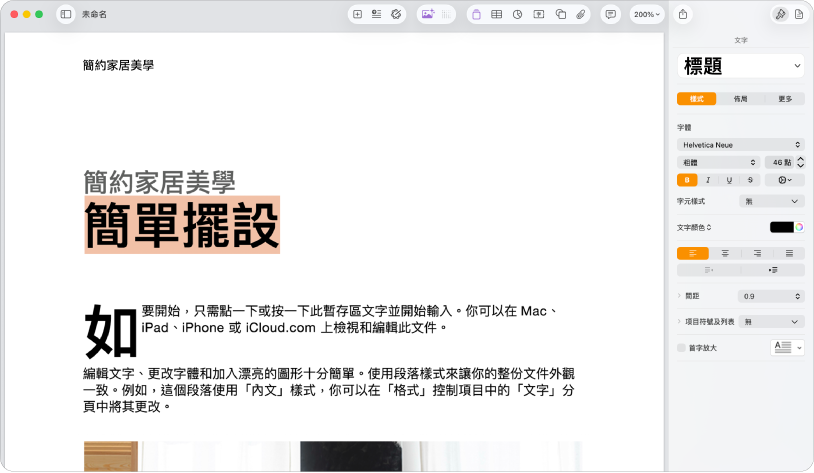Open the sidebar View menu button
This screenshot has width=814, height=473.
pyautogui.click(x=66, y=15)
